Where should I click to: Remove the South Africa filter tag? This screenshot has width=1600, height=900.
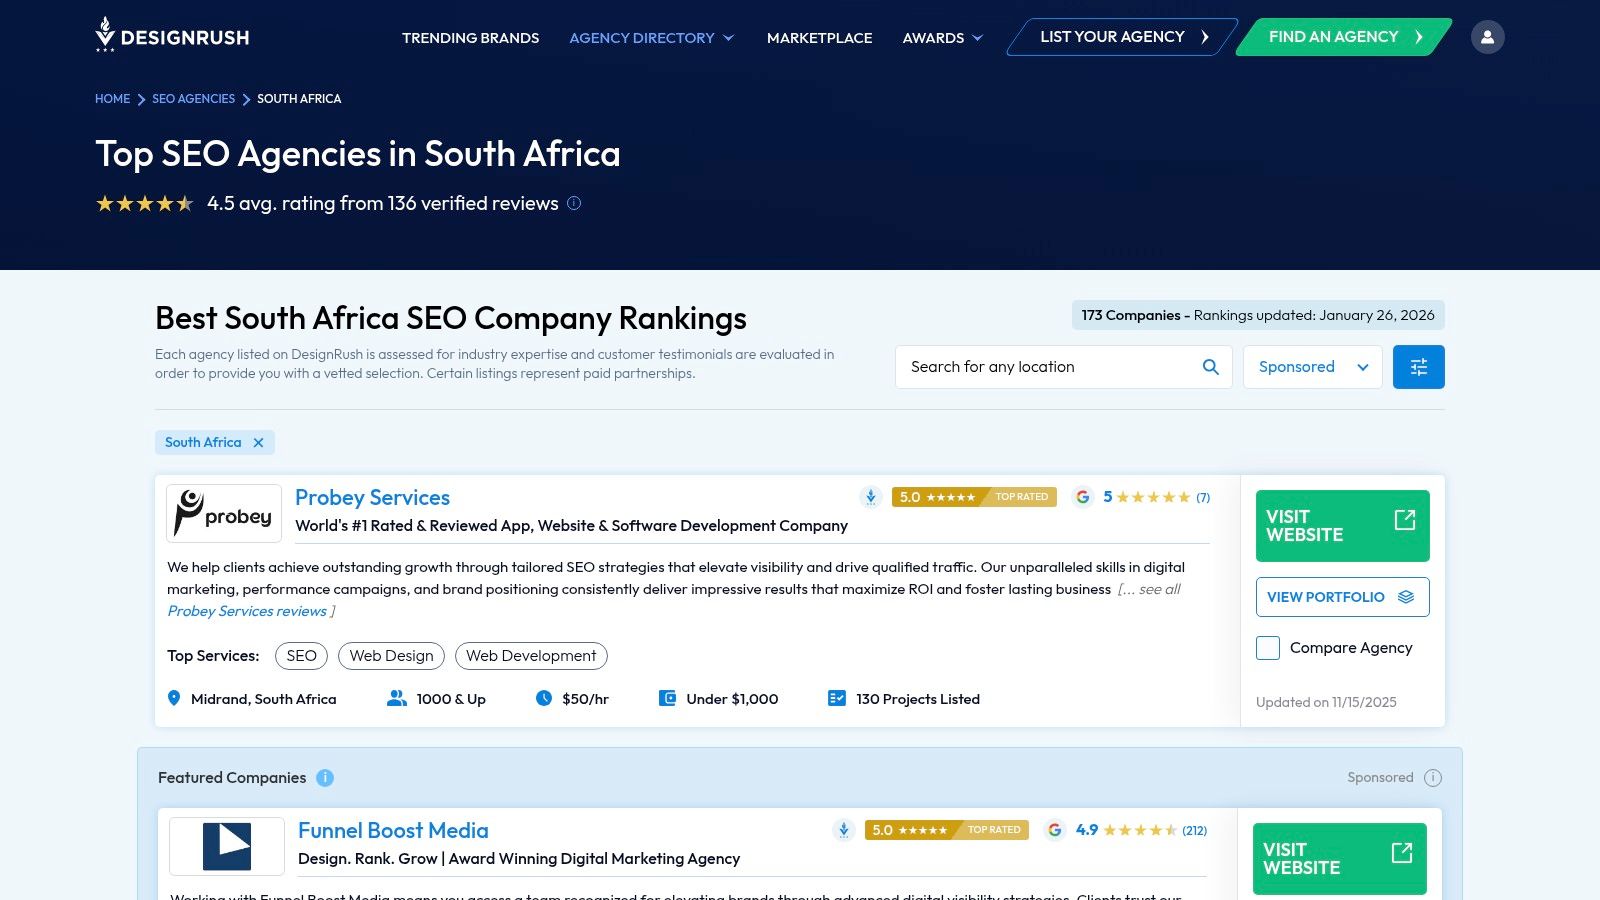pyautogui.click(x=257, y=442)
